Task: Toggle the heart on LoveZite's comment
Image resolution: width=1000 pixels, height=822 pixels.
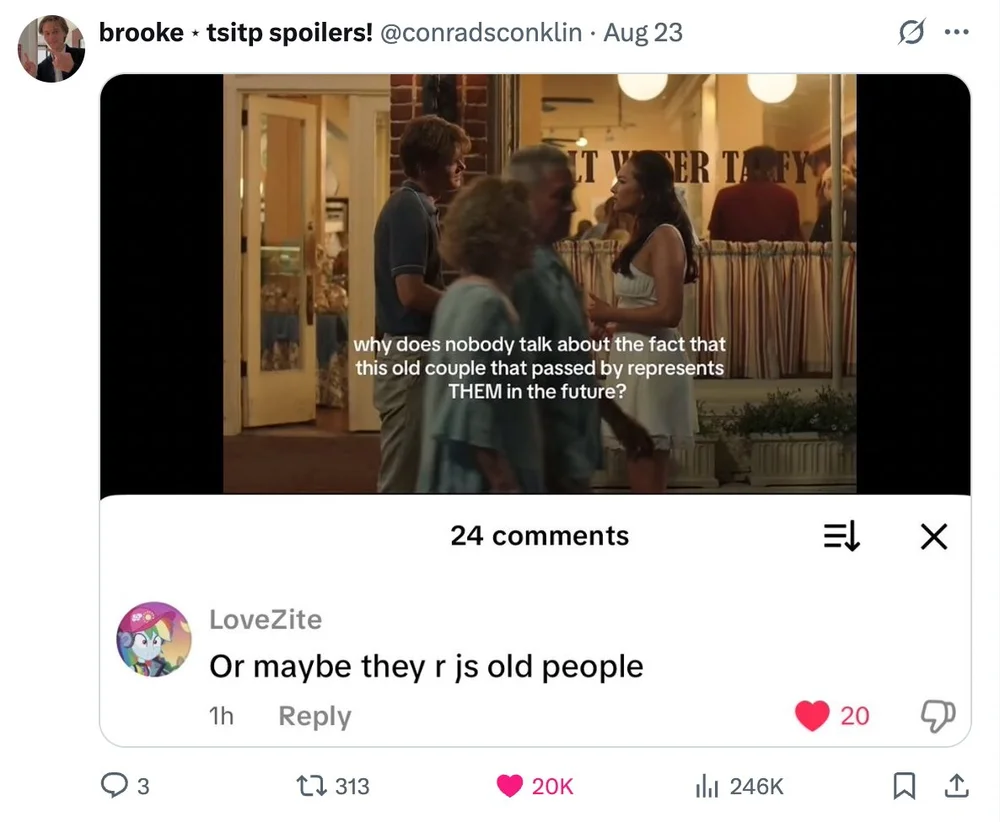Action: 812,716
